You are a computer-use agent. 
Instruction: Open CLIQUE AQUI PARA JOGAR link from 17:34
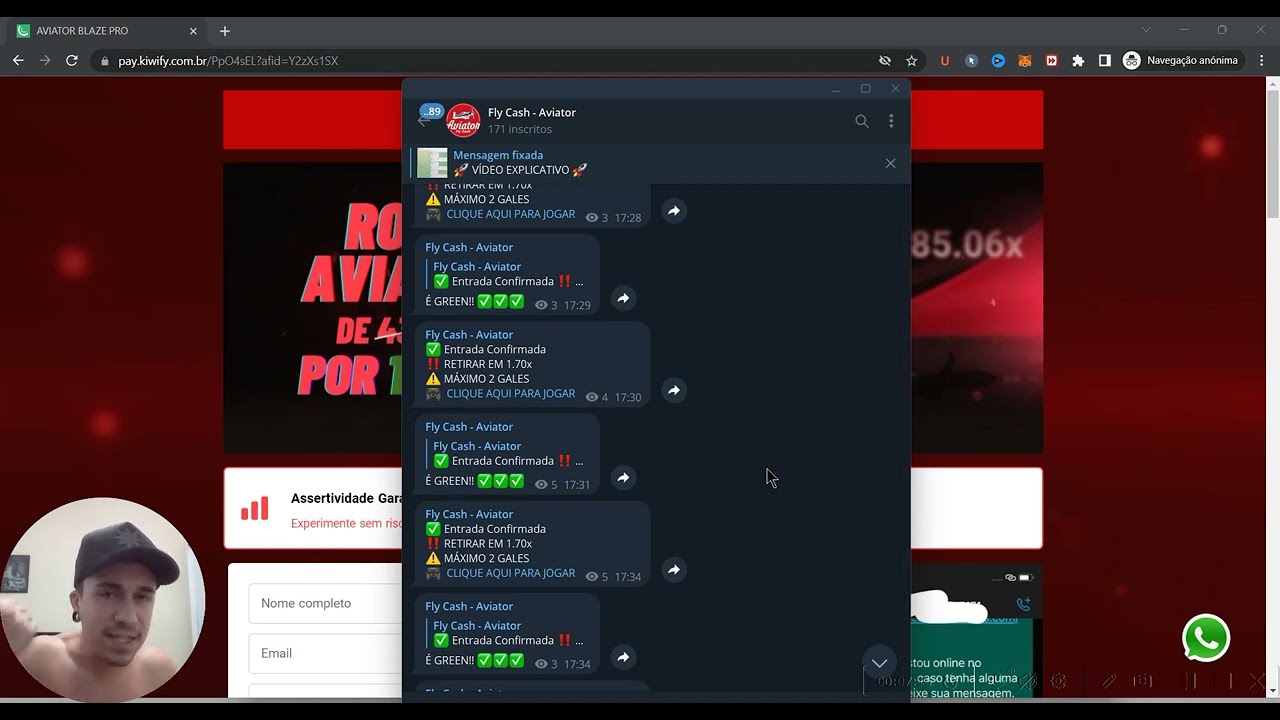pyautogui.click(x=510, y=573)
